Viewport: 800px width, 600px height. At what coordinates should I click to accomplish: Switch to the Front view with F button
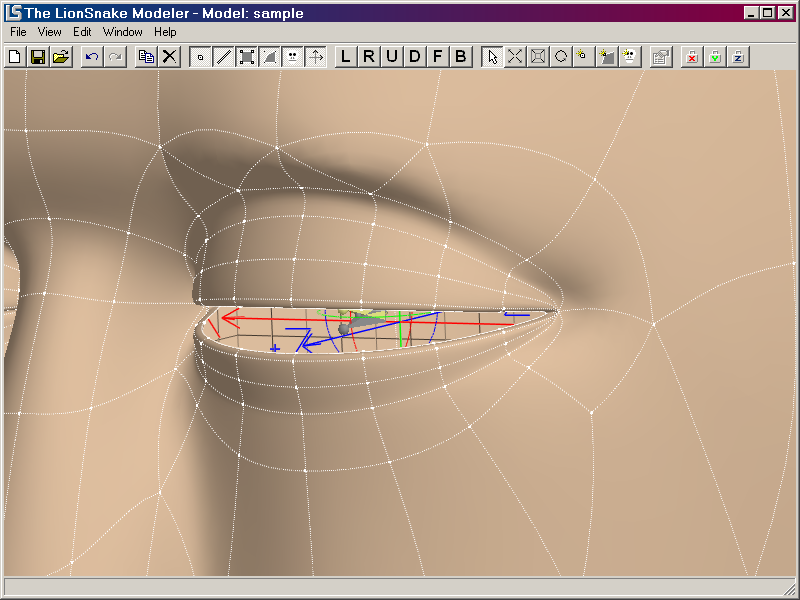click(x=438, y=57)
